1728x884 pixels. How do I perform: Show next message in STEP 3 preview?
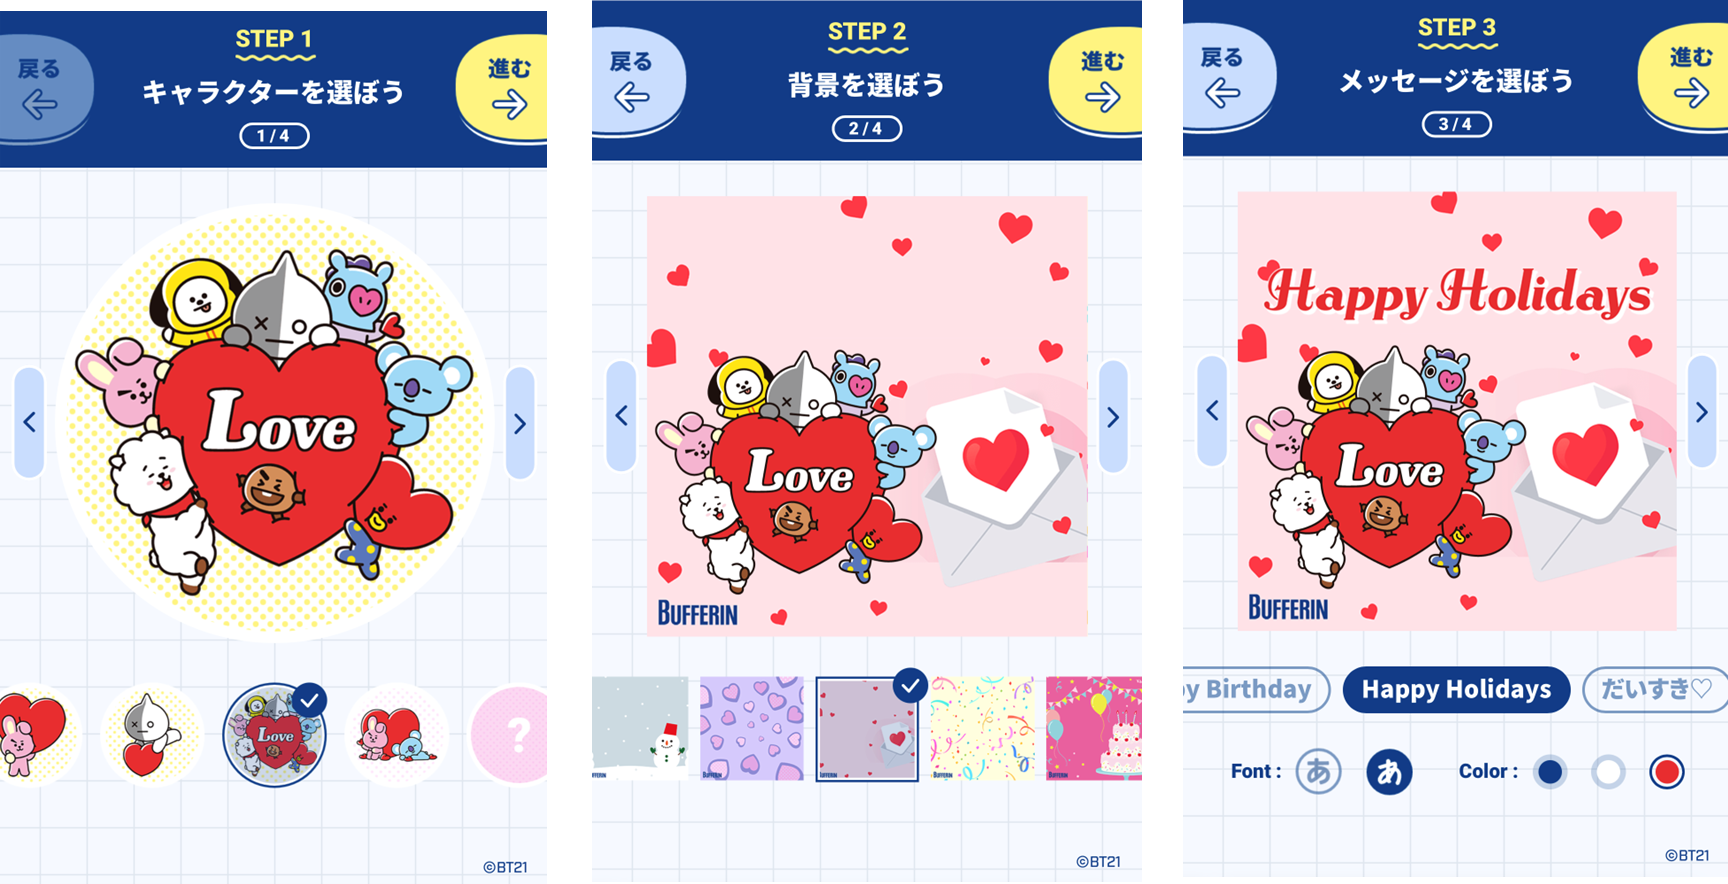click(1702, 411)
